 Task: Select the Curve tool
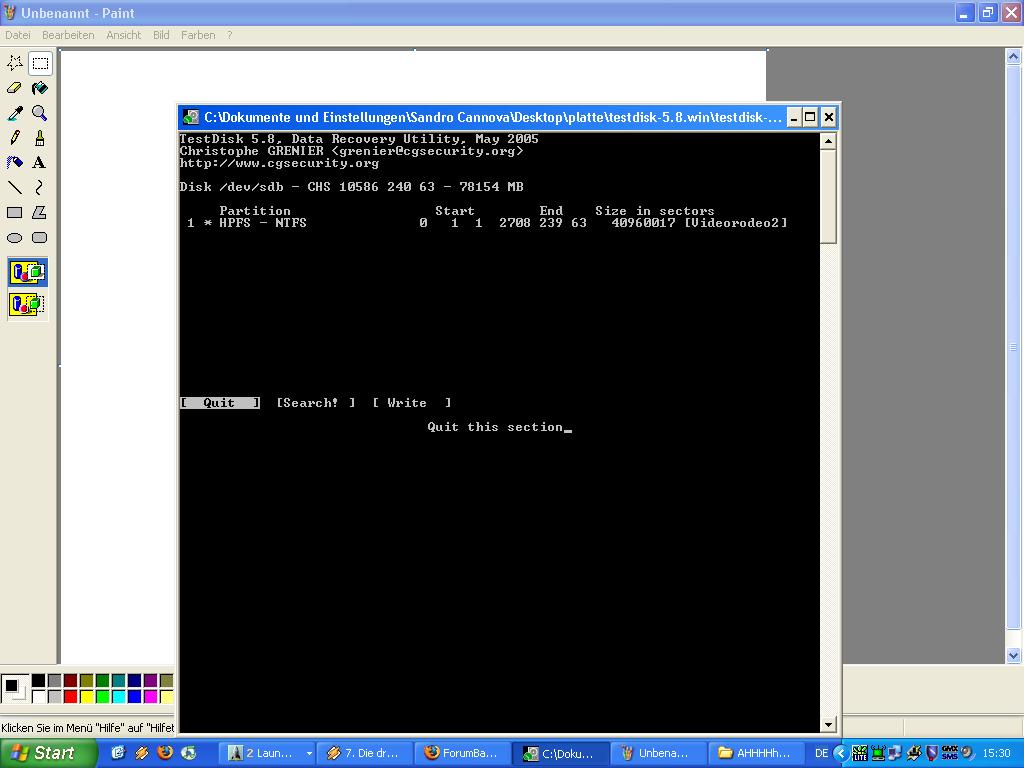40,187
